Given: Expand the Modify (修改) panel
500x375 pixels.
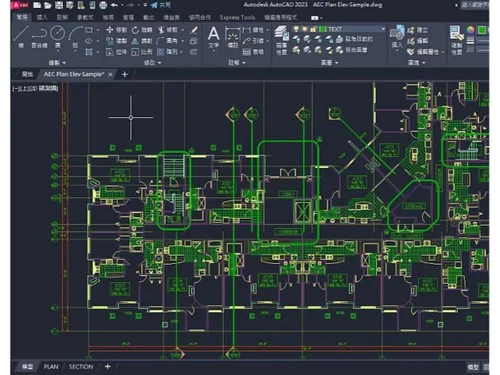Looking at the screenshot, I should coord(153,63).
